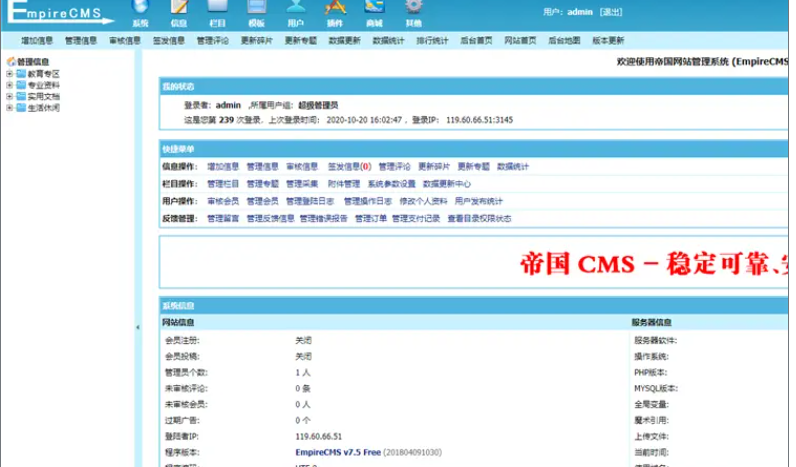Open the 用户 (User) top icon menu
This screenshot has height=467, width=796.
click(295, 13)
